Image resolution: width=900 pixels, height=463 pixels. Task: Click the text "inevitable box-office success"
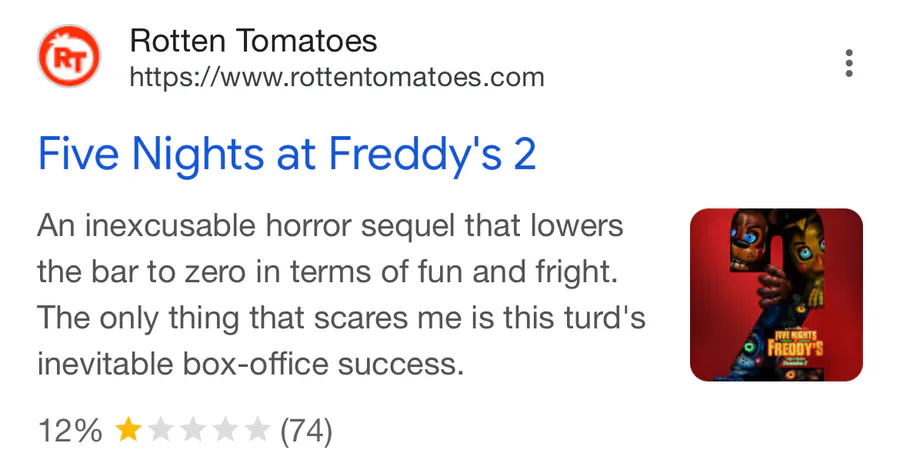[x=251, y=363]
